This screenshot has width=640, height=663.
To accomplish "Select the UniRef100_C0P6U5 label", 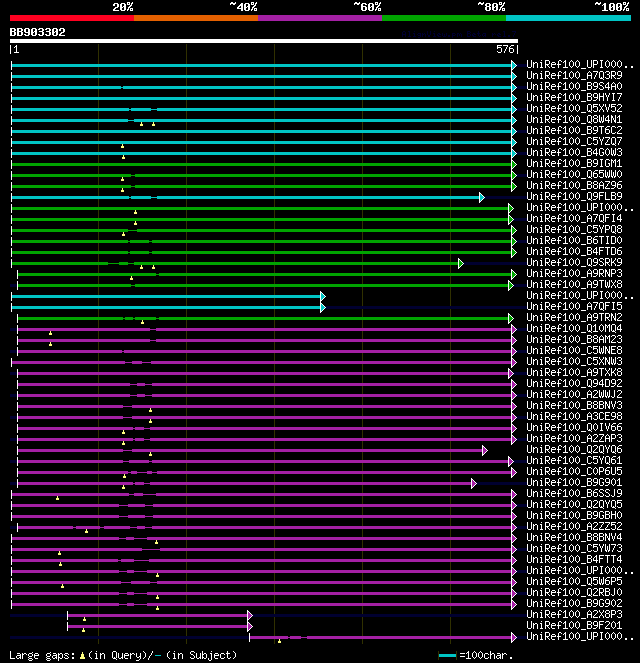I will coord(574,471).
